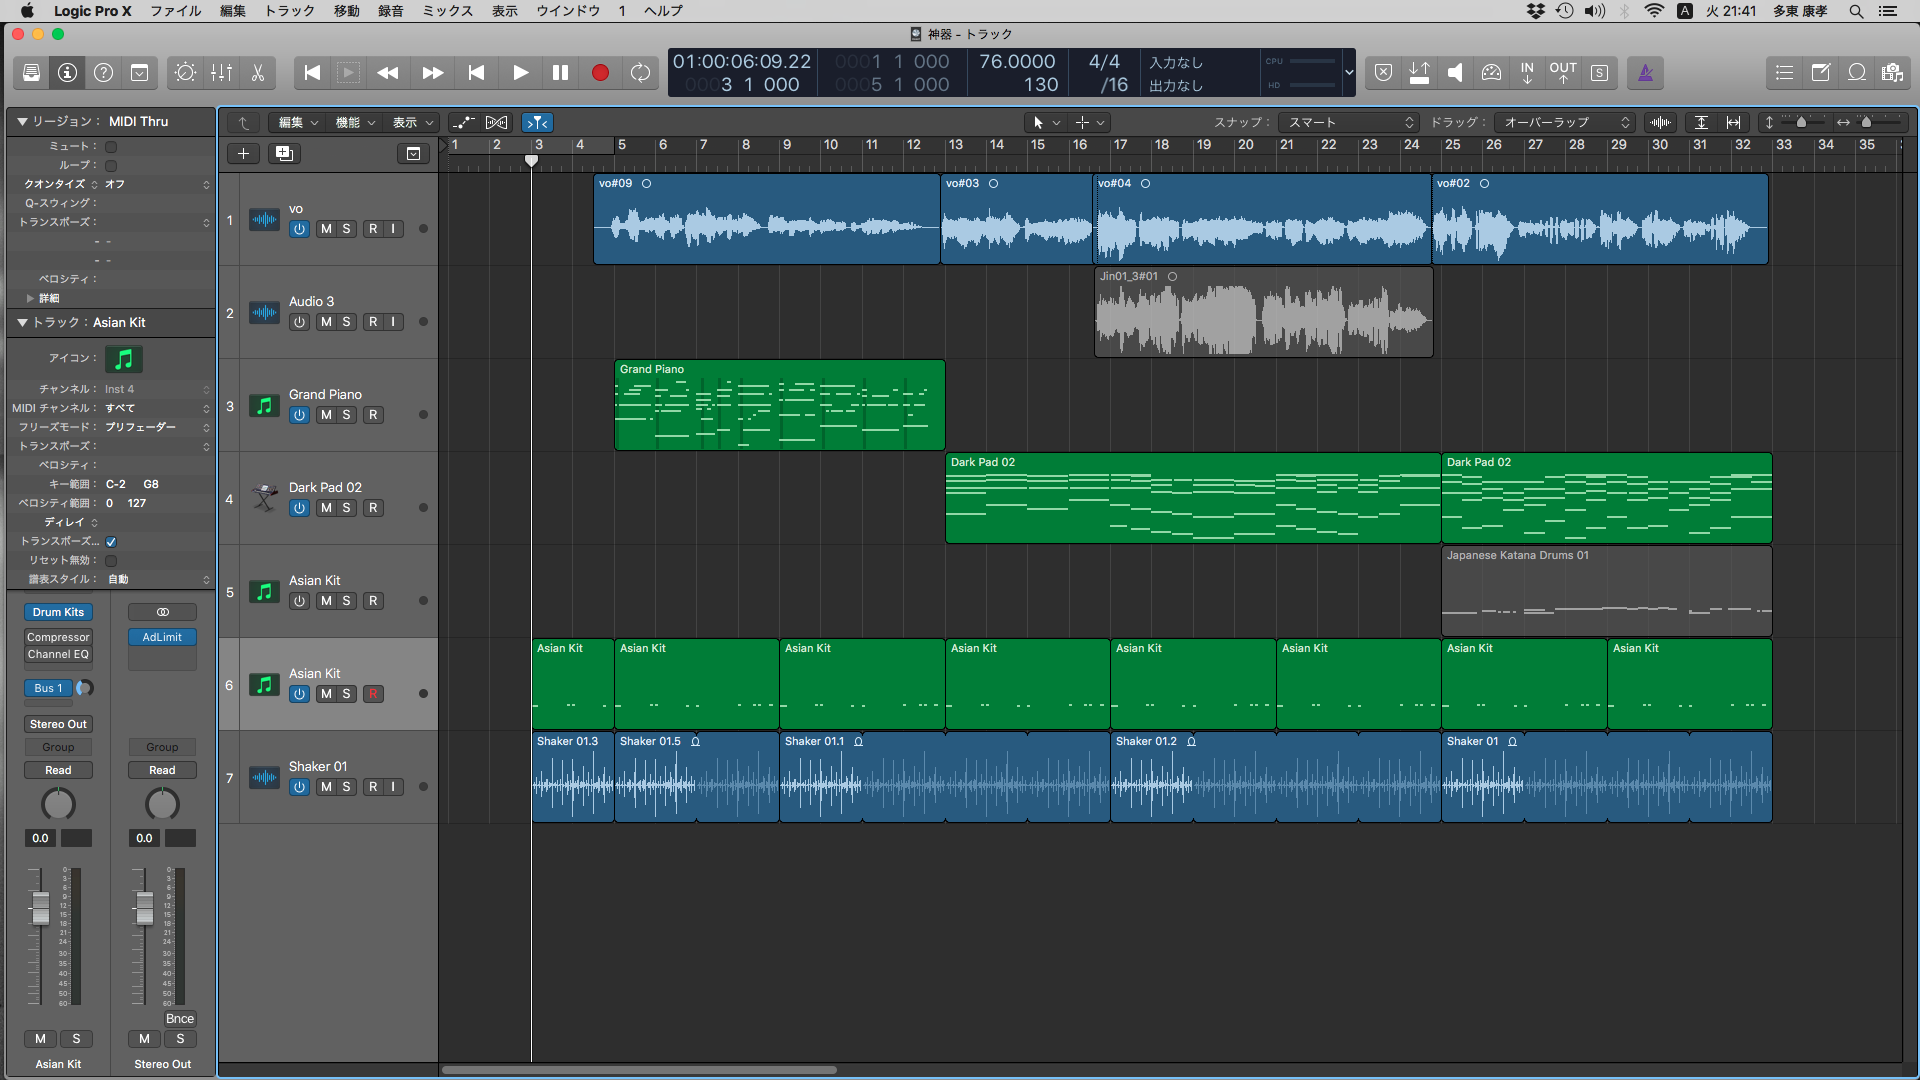
Task: Open Smart Controls dial icon
Action: click(186, 73)
